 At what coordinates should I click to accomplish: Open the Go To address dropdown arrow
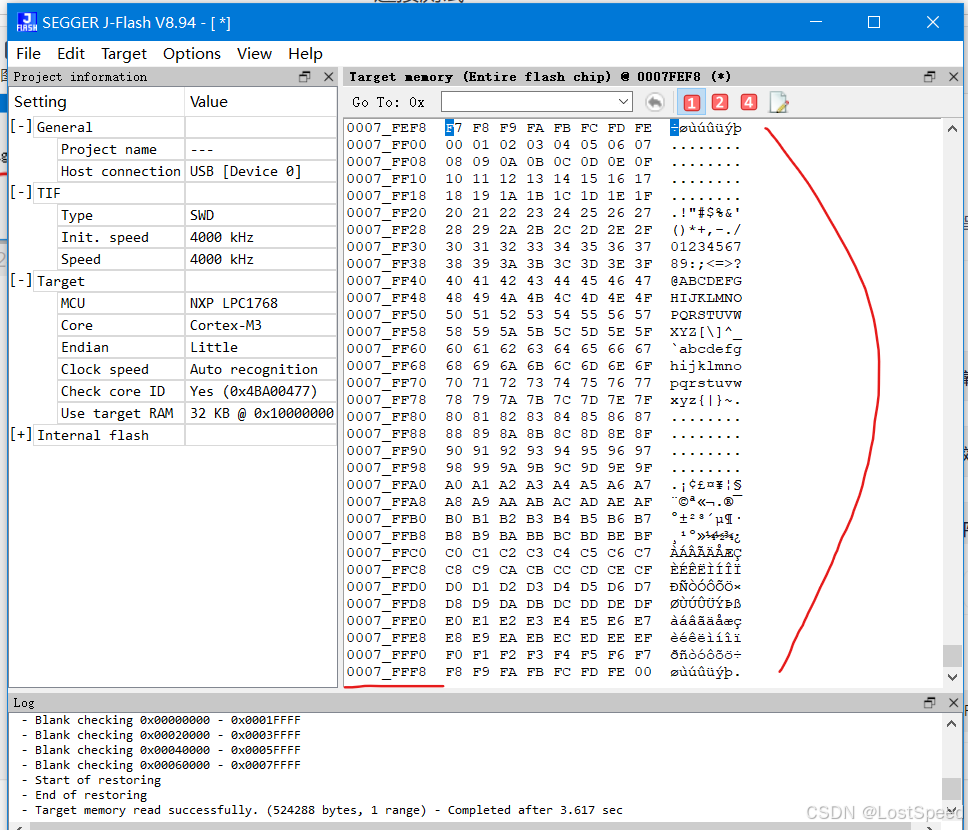pos(624,102)
